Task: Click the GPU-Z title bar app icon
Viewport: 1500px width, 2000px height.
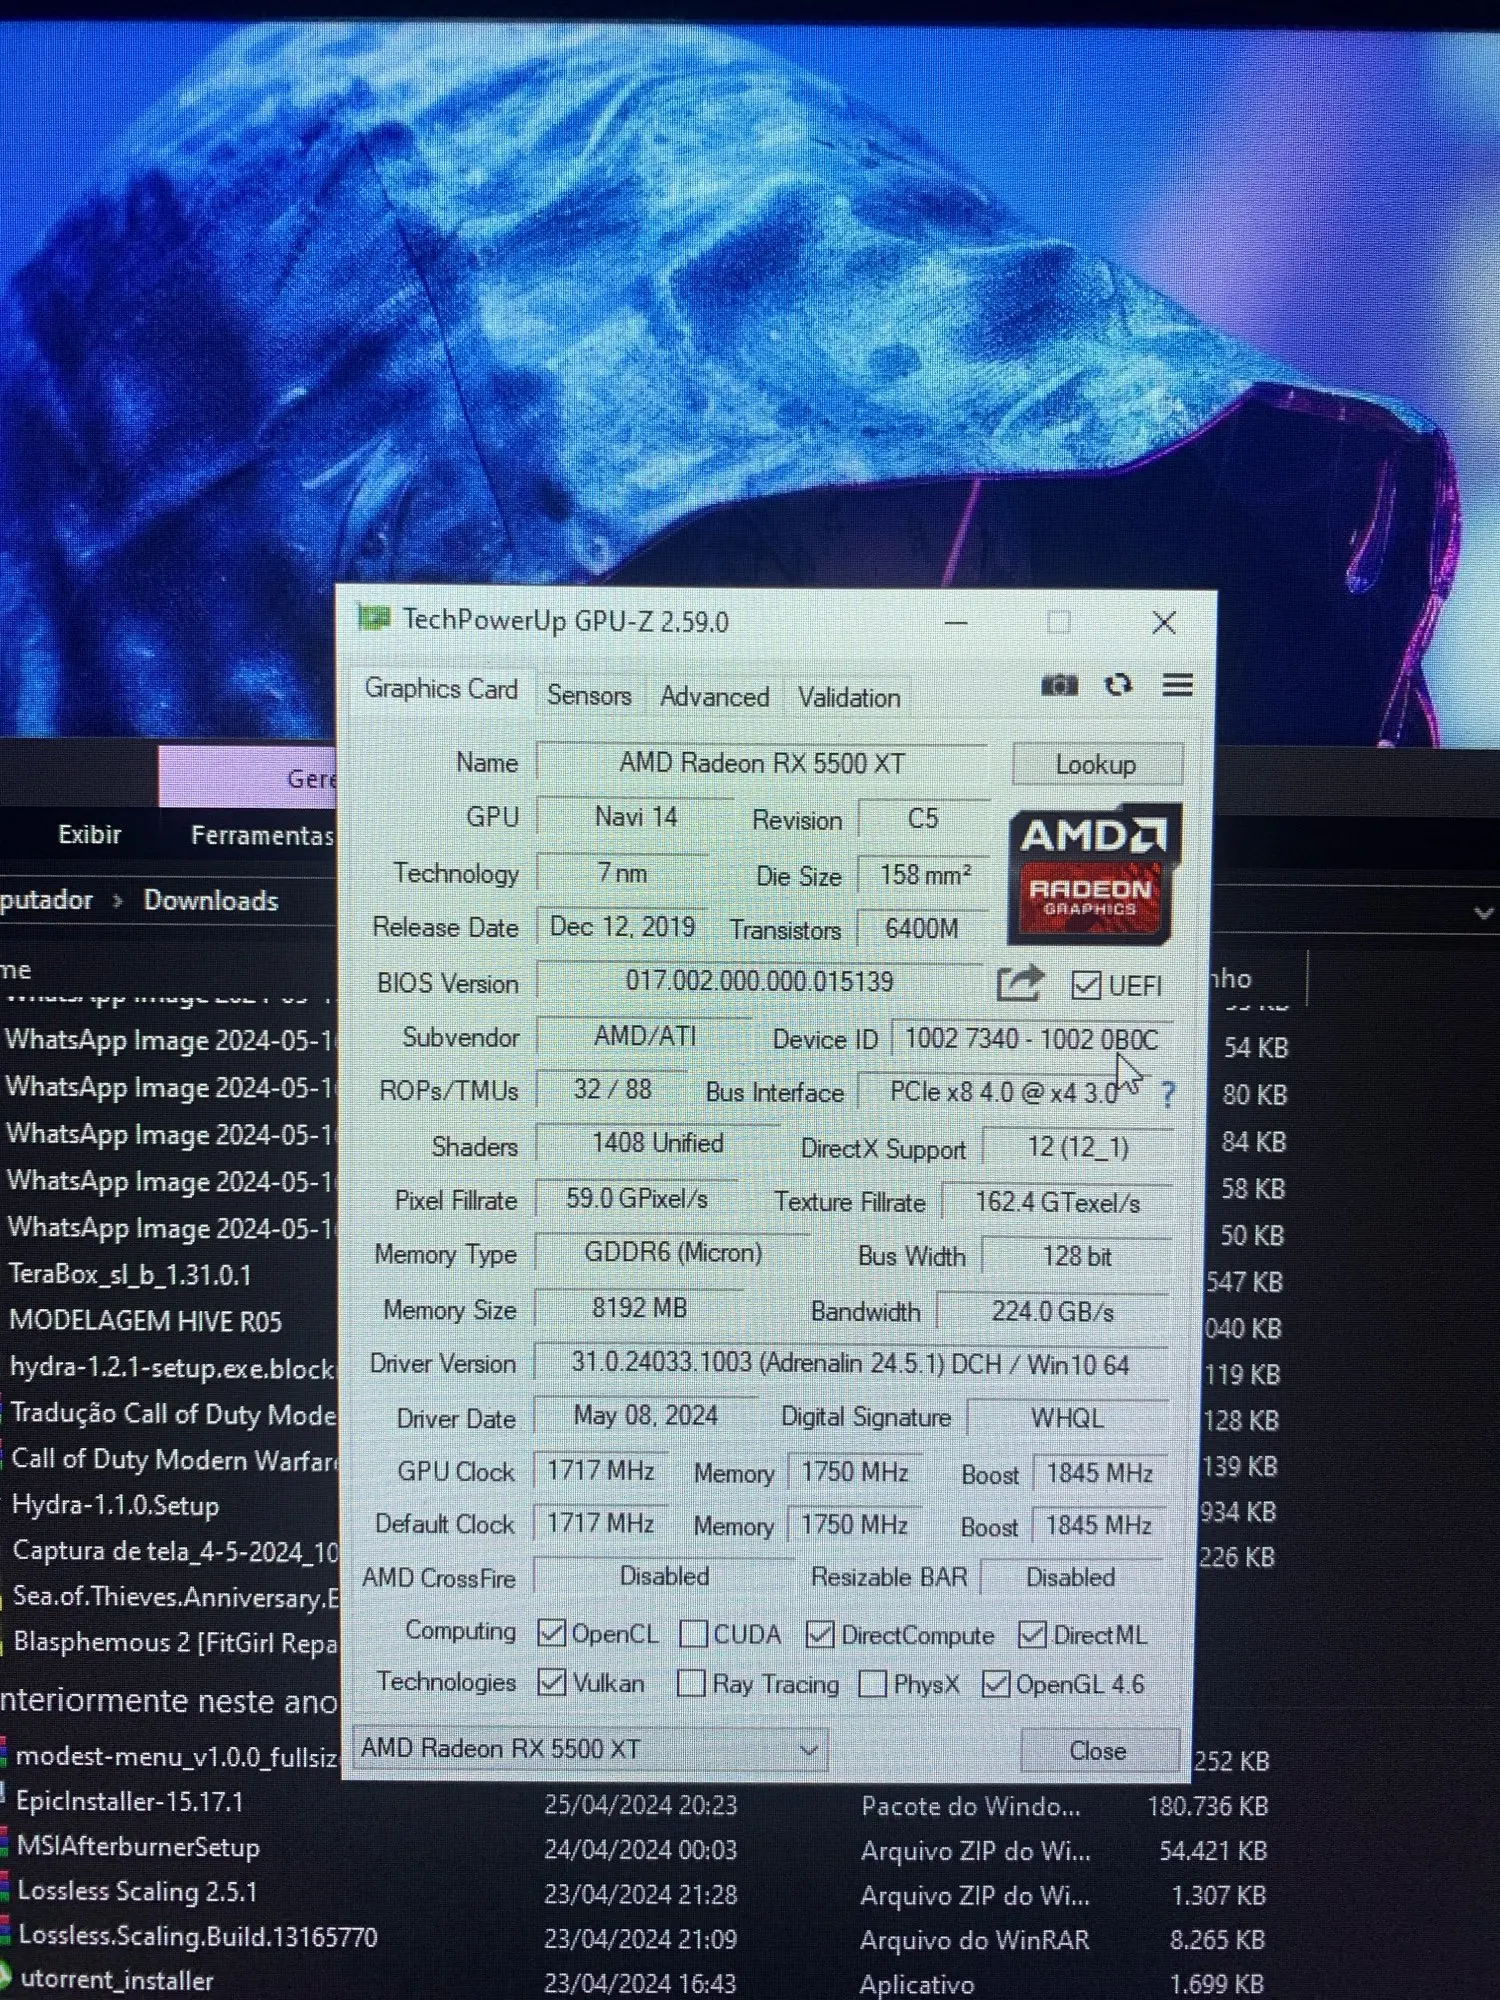Action: coord(374,619)
